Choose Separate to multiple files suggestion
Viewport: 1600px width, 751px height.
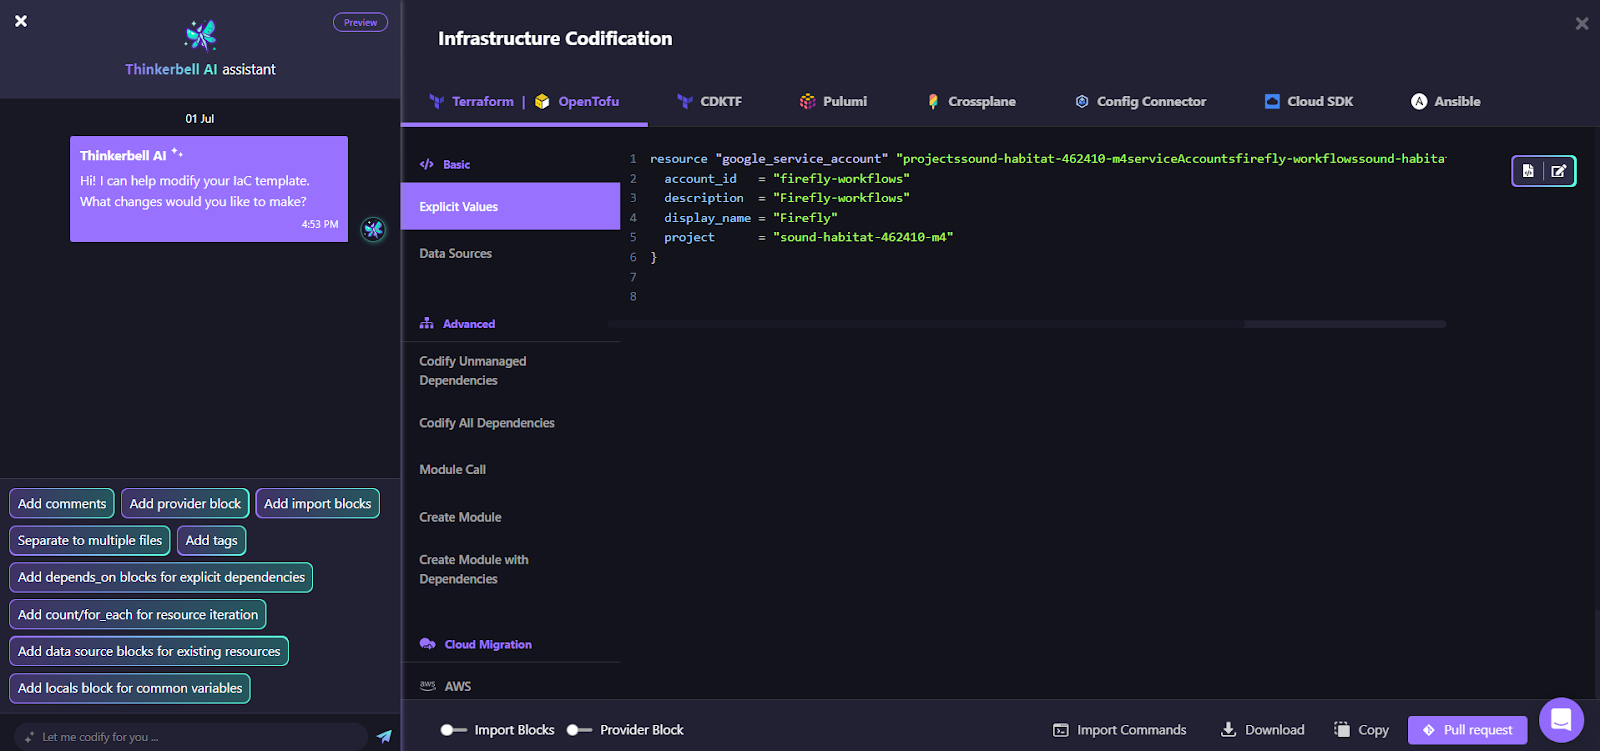click(90, 541)
